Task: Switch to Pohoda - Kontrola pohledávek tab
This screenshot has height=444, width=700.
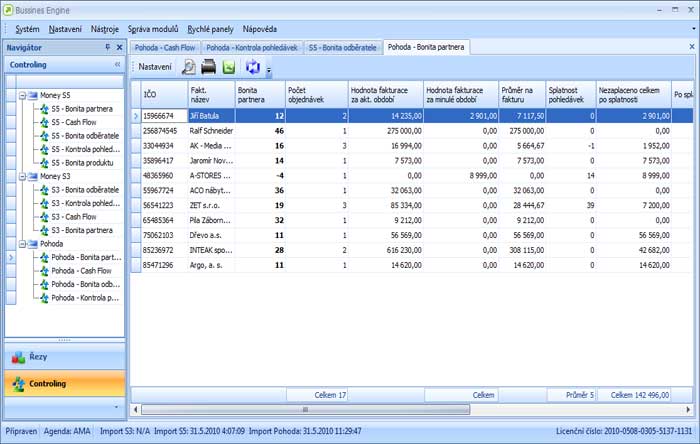Action: click(251, 47)
